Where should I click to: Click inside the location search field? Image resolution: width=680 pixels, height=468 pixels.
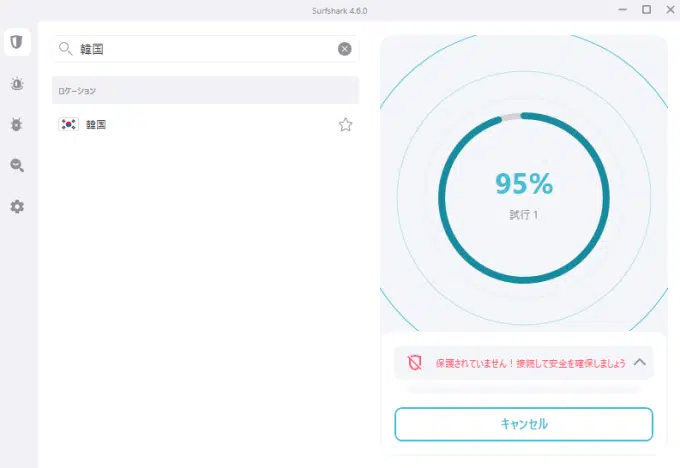(x=205, y=49)
